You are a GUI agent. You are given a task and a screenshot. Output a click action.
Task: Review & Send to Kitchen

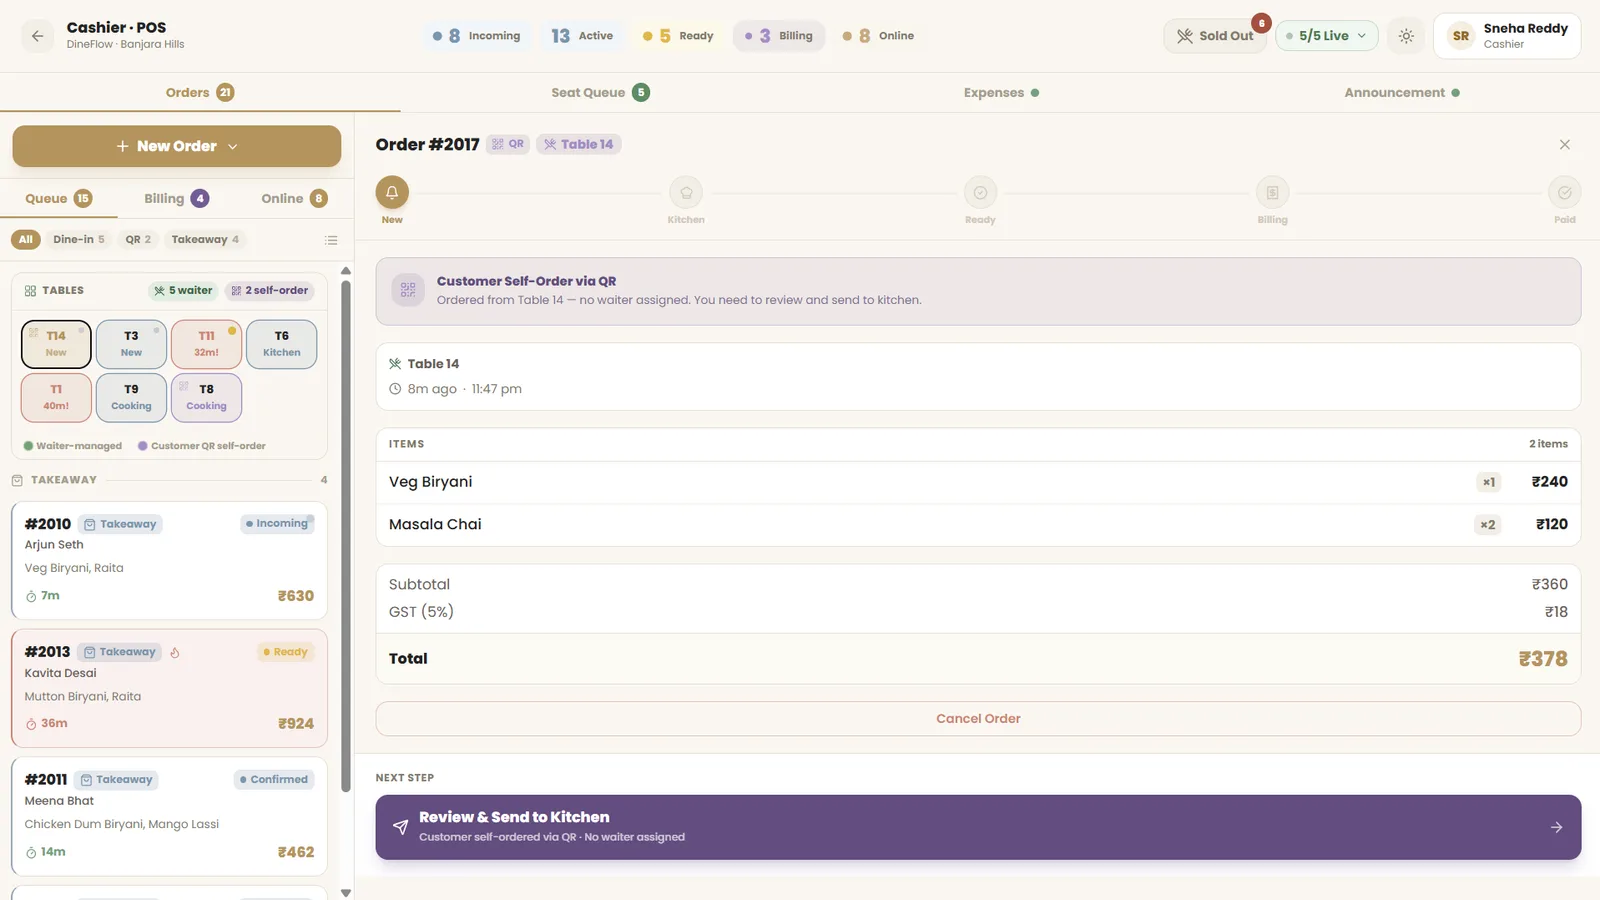[x=978, y=827]
